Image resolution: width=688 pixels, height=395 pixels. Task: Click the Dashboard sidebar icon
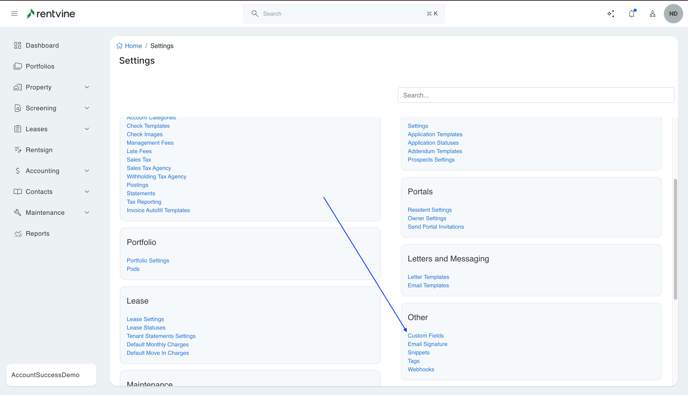coord(18,45)
